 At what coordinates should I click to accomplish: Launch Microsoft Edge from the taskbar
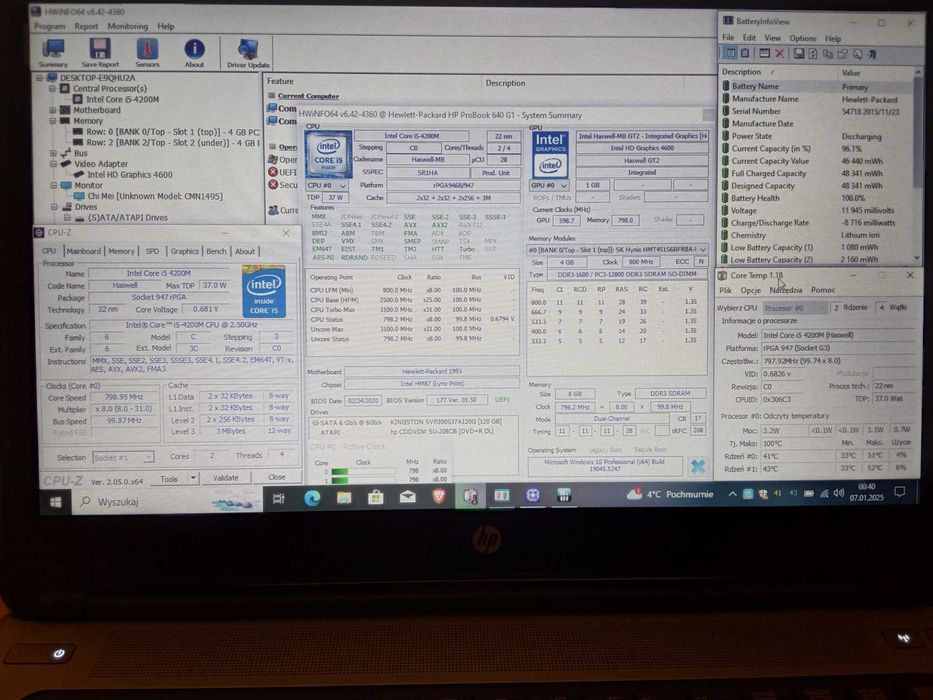[312, 498]
